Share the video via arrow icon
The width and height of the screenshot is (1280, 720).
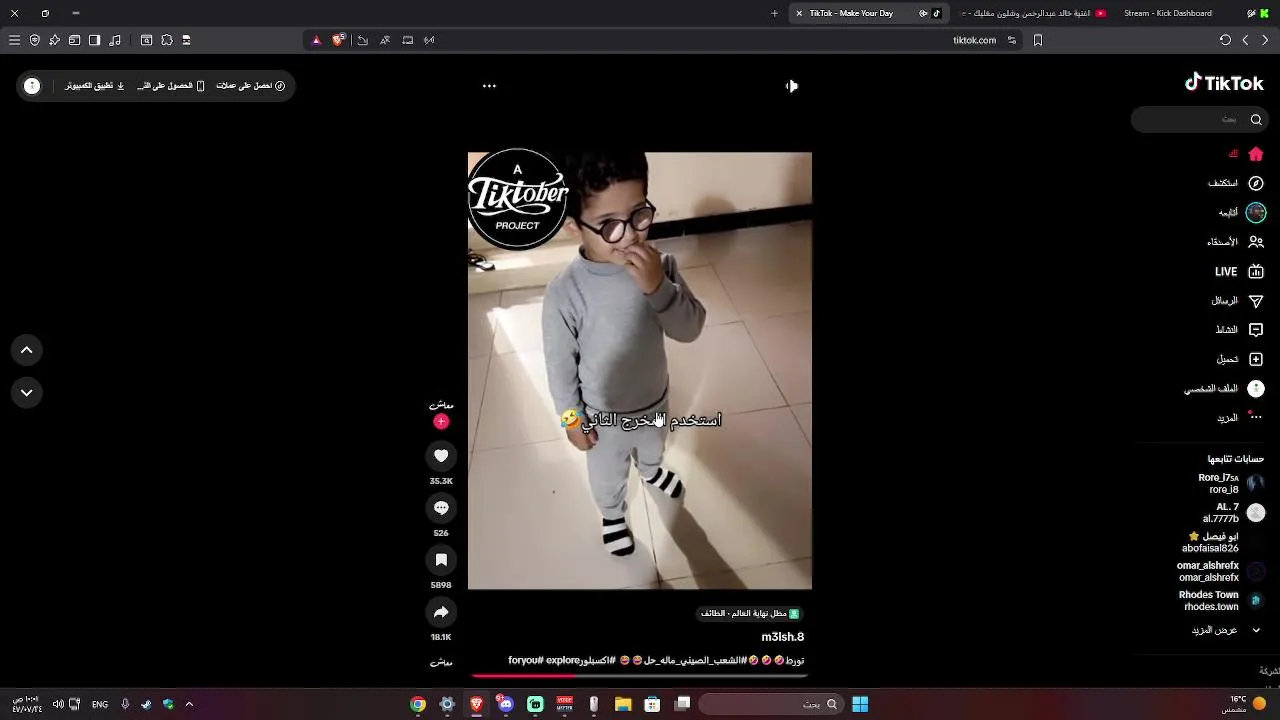(x=441, y=612)
